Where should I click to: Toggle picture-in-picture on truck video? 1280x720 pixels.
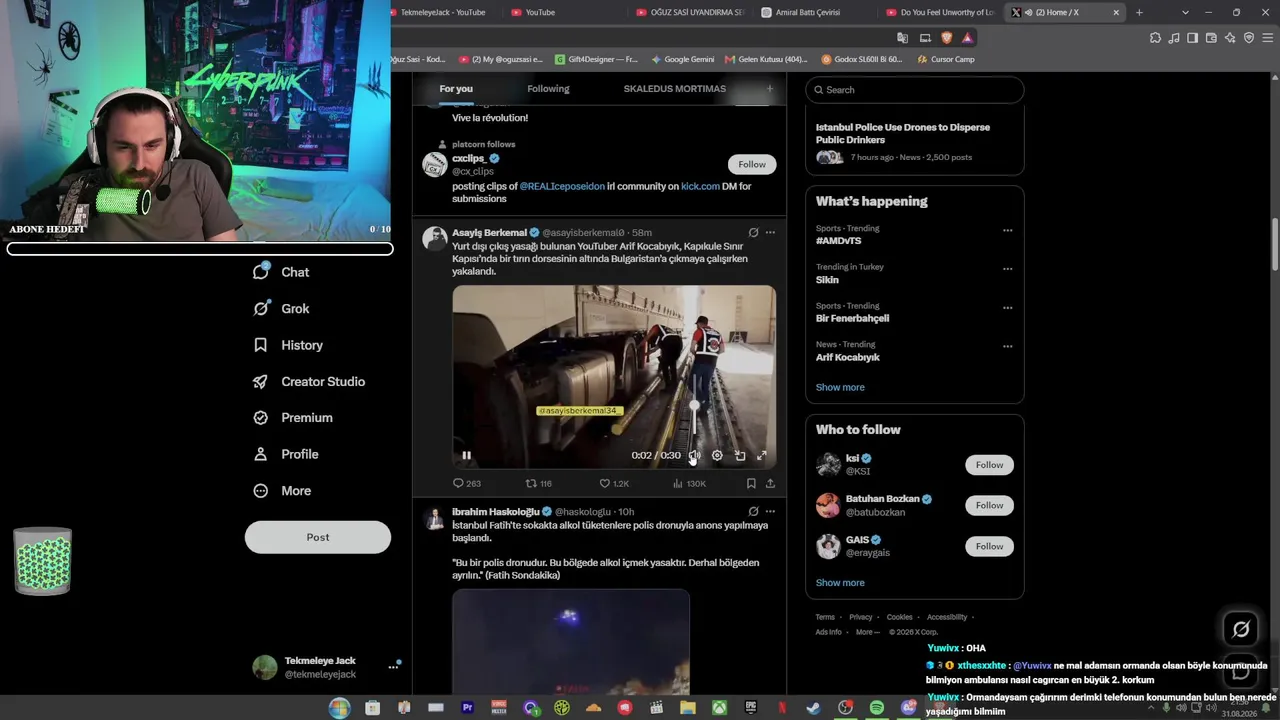[740, 455]
